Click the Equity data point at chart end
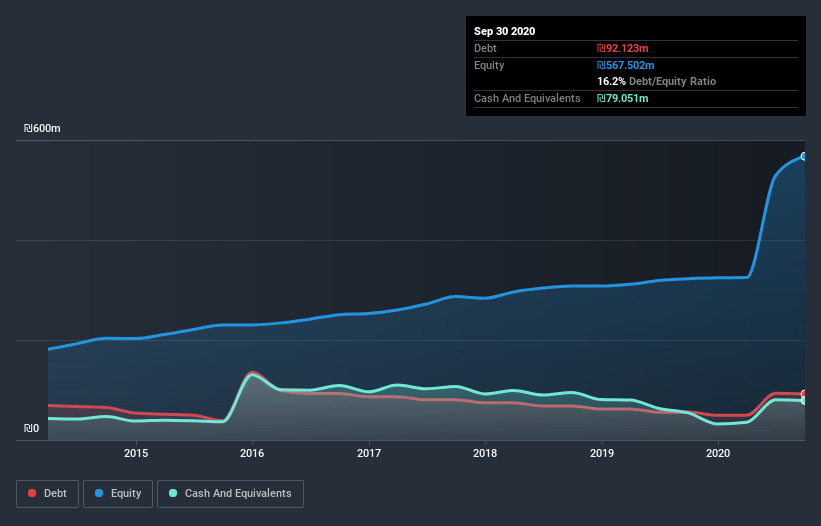821x526 pixels. click(804, 156)
